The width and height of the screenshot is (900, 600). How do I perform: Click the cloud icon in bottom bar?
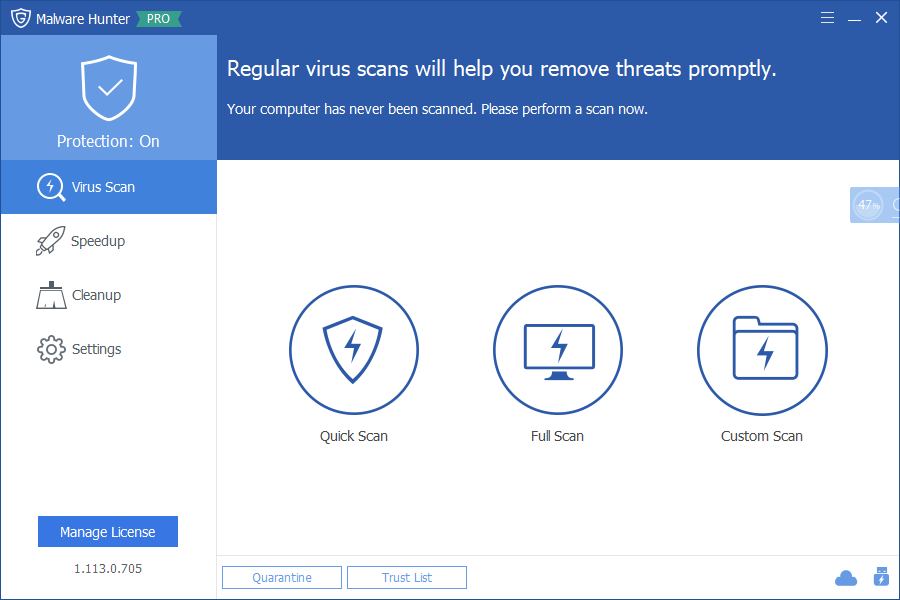click(846, 578)
